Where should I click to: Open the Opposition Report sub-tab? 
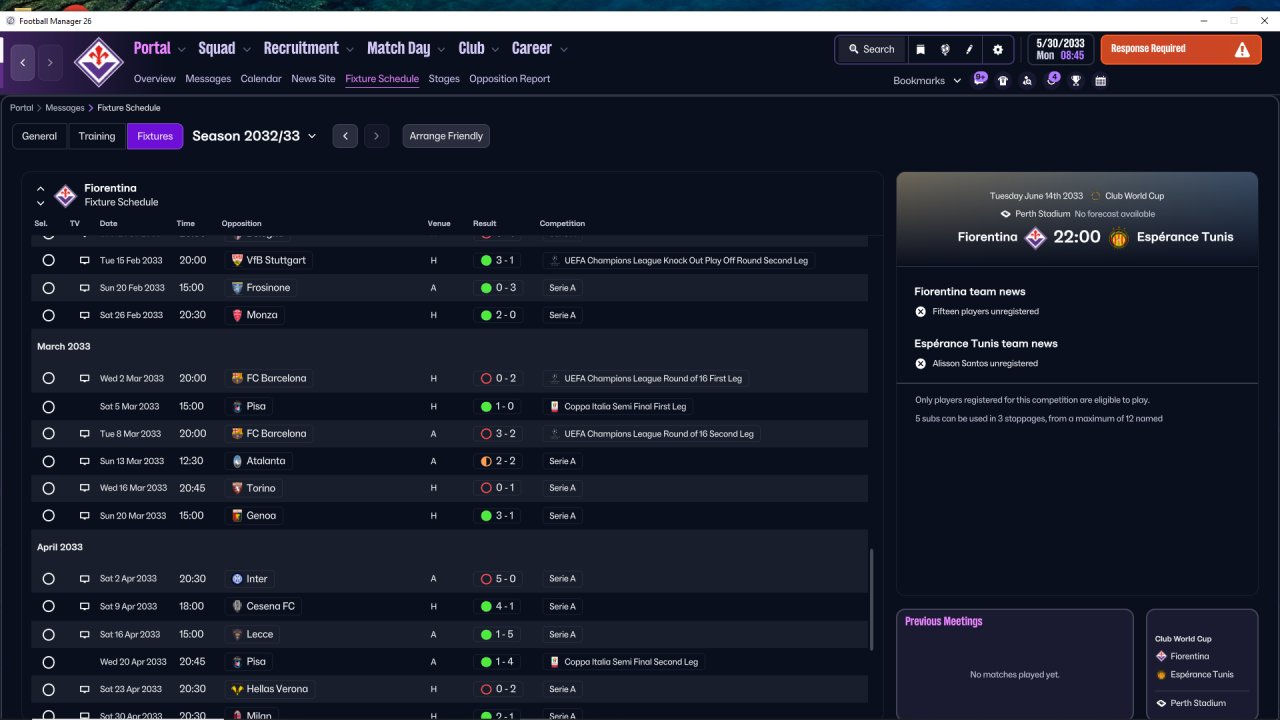[x=510, y=79]
